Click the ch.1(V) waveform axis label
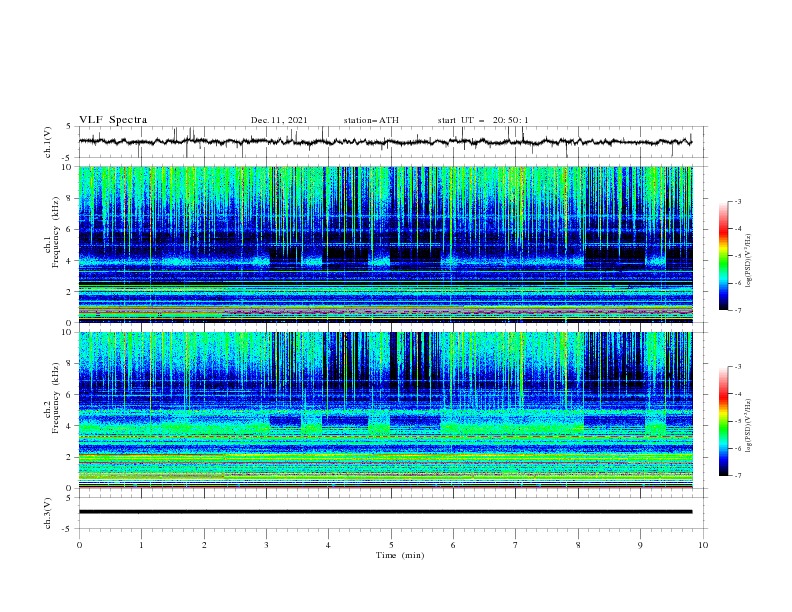The height and width of the screenshot is (612, 792). (48, 142)
